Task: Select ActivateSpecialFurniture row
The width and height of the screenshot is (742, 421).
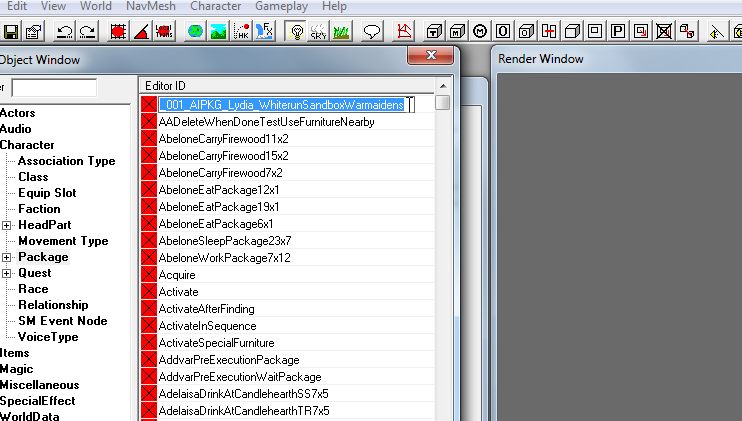Action: [287, 343]
